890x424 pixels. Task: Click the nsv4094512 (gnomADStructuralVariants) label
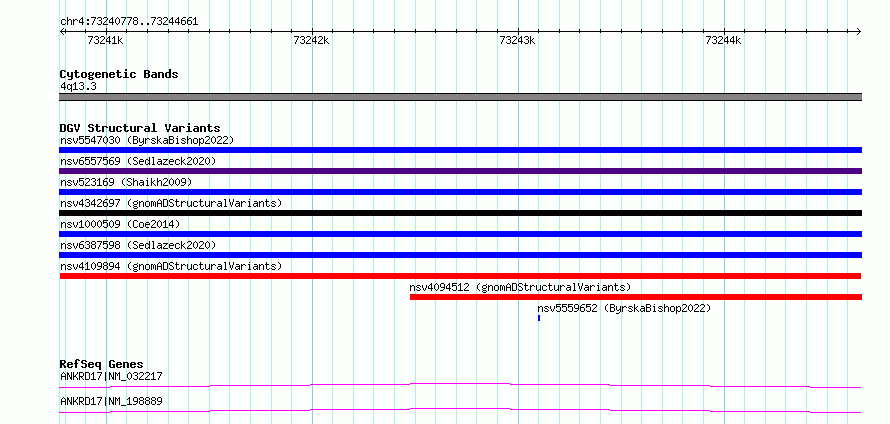point(520,287)
